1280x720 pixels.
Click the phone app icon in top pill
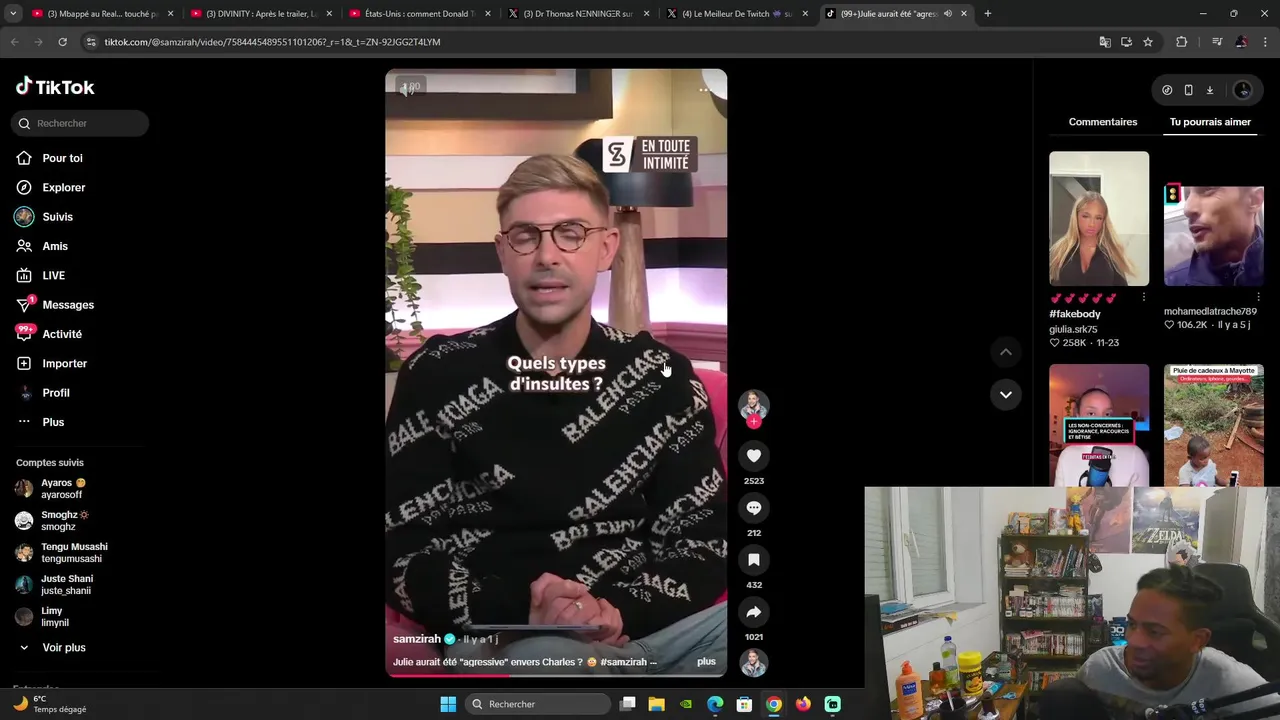pos(1188,90)
